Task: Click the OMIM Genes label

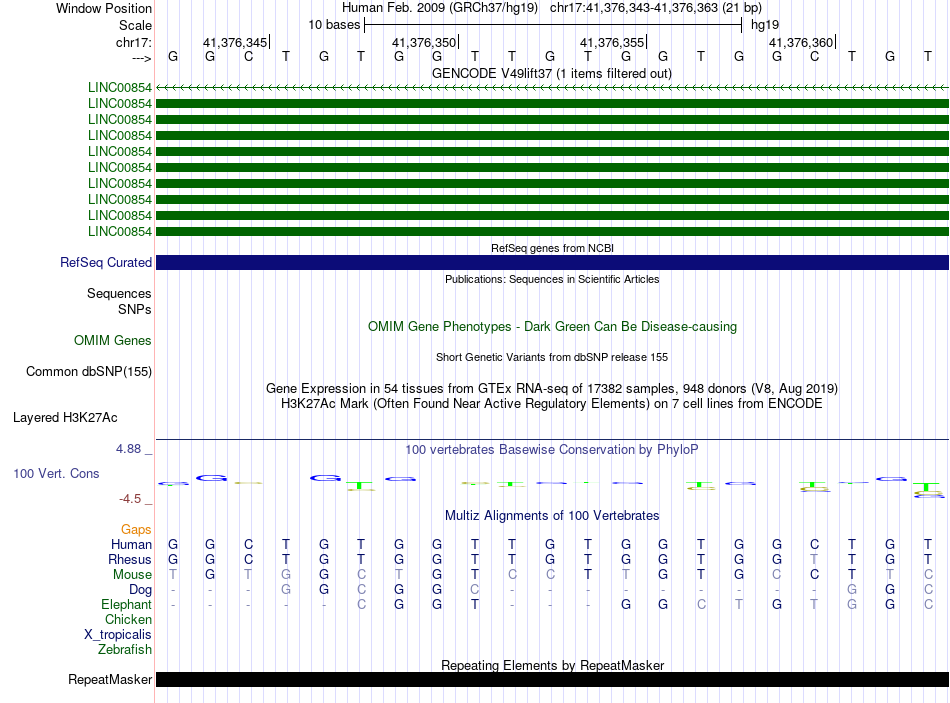Action: (112, 341)
